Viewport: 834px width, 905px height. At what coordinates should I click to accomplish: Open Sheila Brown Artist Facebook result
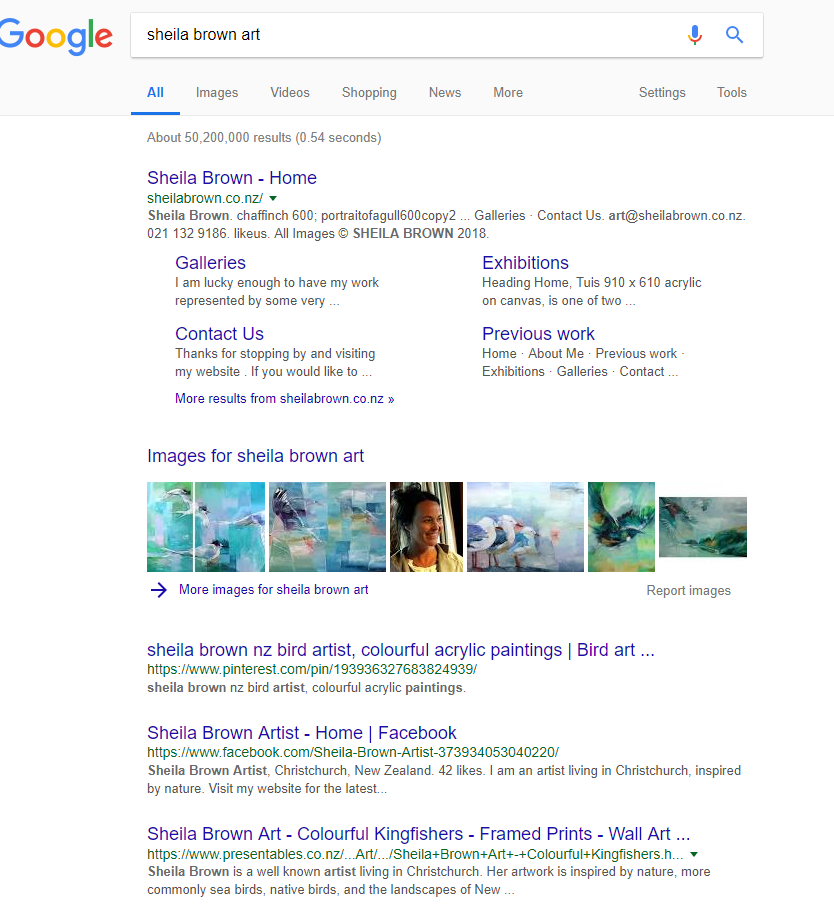[301, 733]
